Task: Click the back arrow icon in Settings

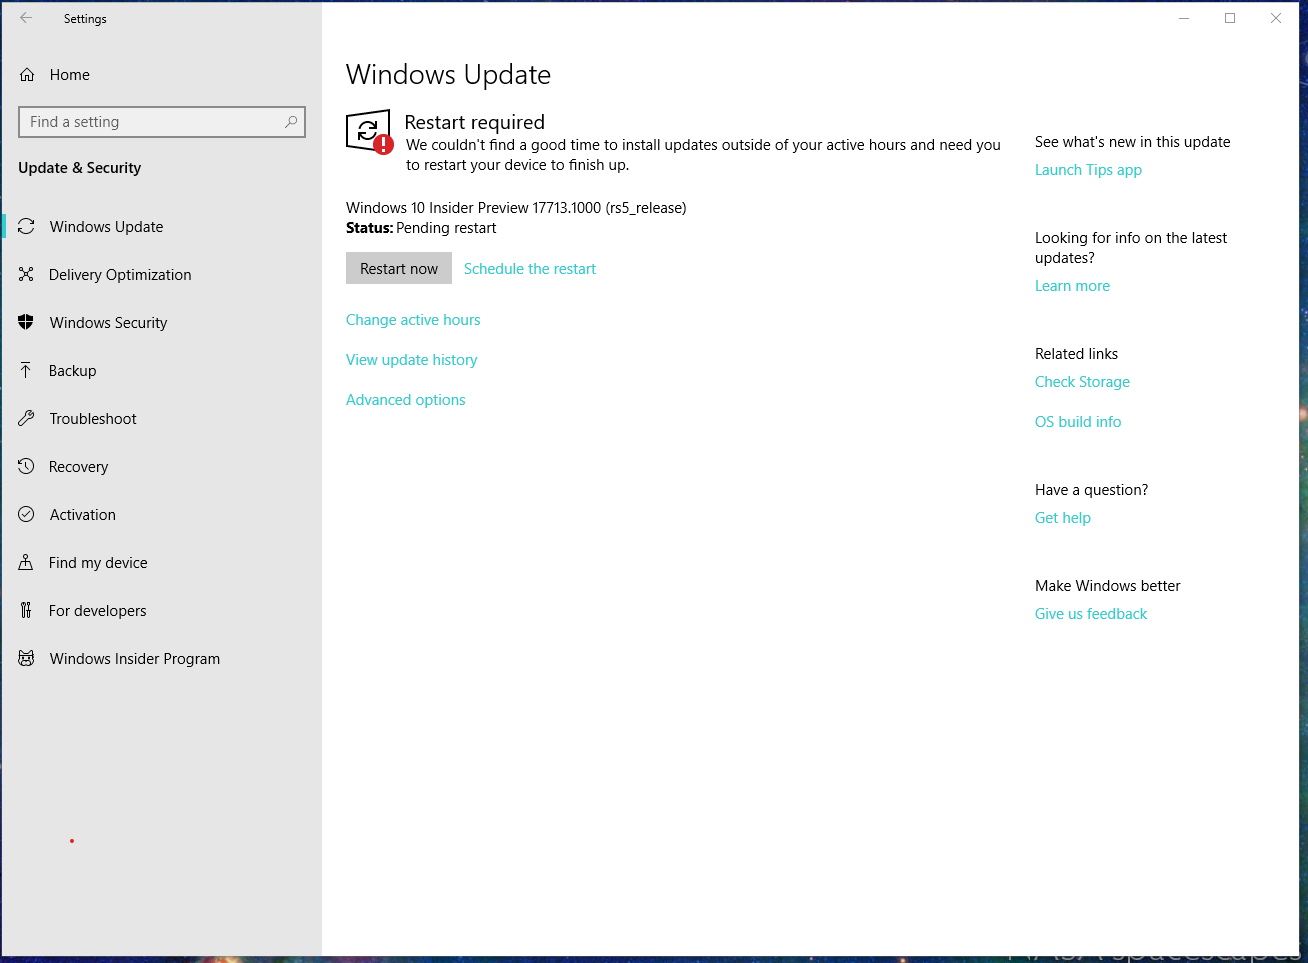Action: pyautogui.click(x=26, y=18)
